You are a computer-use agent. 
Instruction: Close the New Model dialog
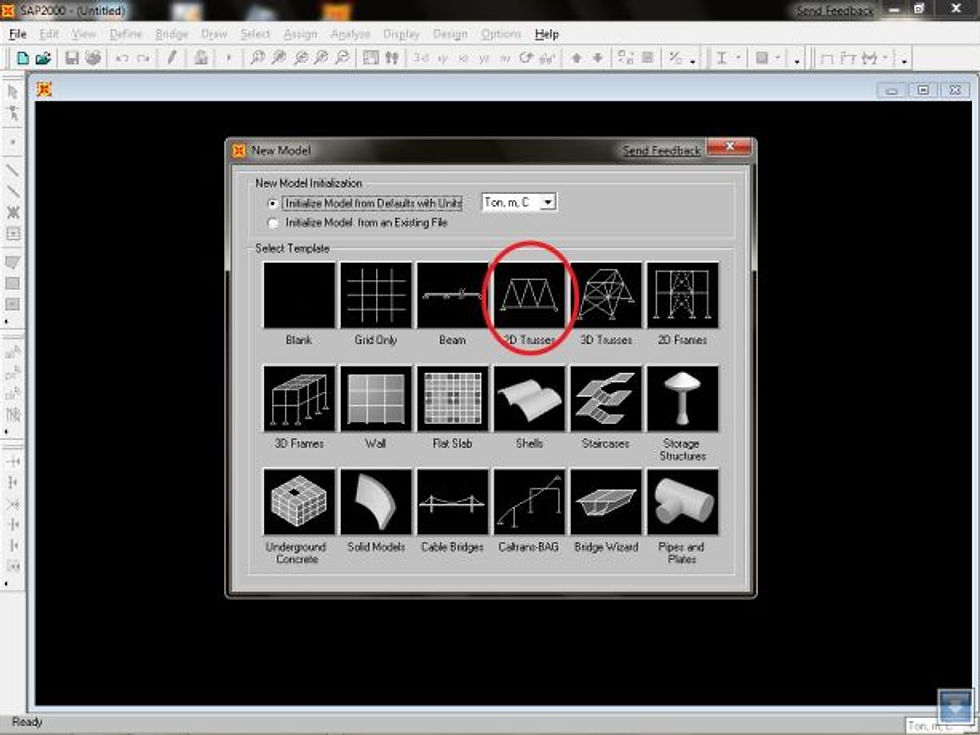tap(729, 148)
